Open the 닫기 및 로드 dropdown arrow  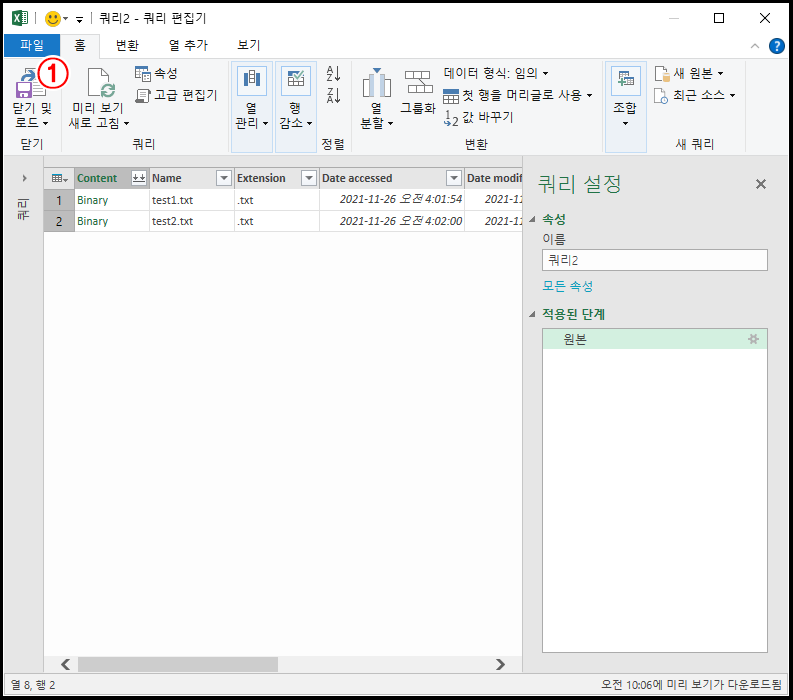(x=46, y=123)
